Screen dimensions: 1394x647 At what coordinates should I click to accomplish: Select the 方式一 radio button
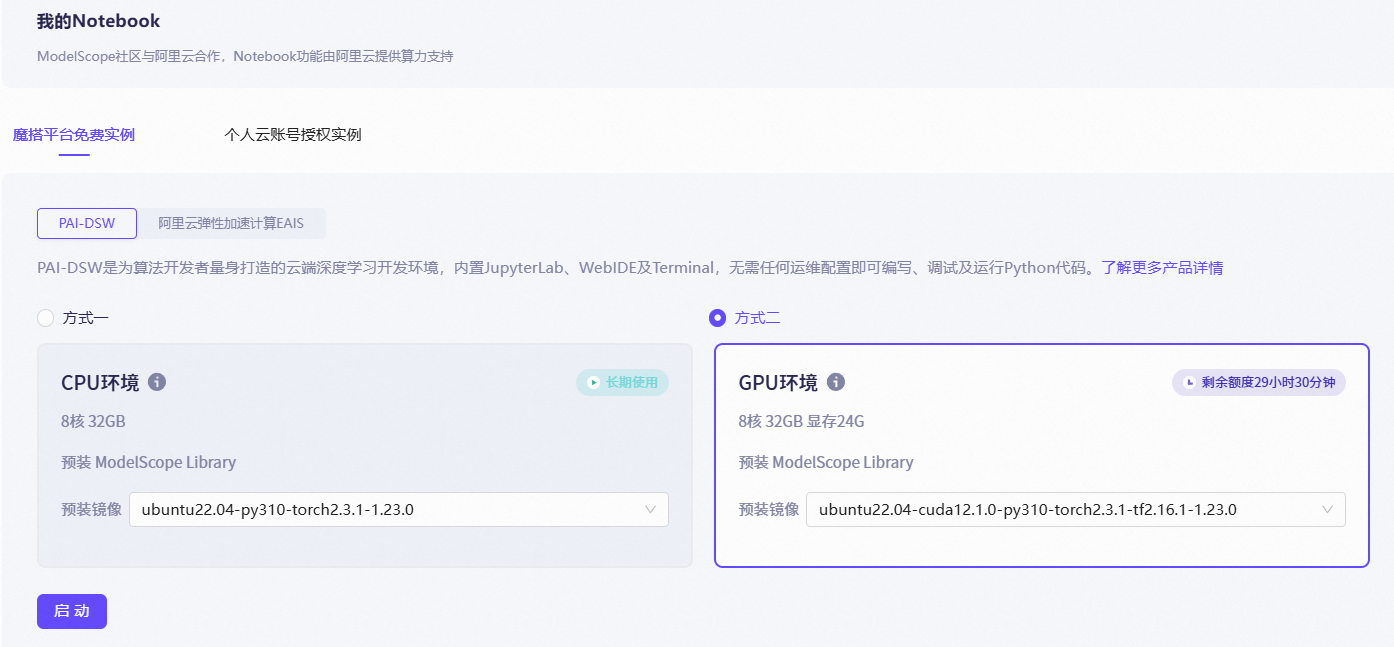coord(45,317)
